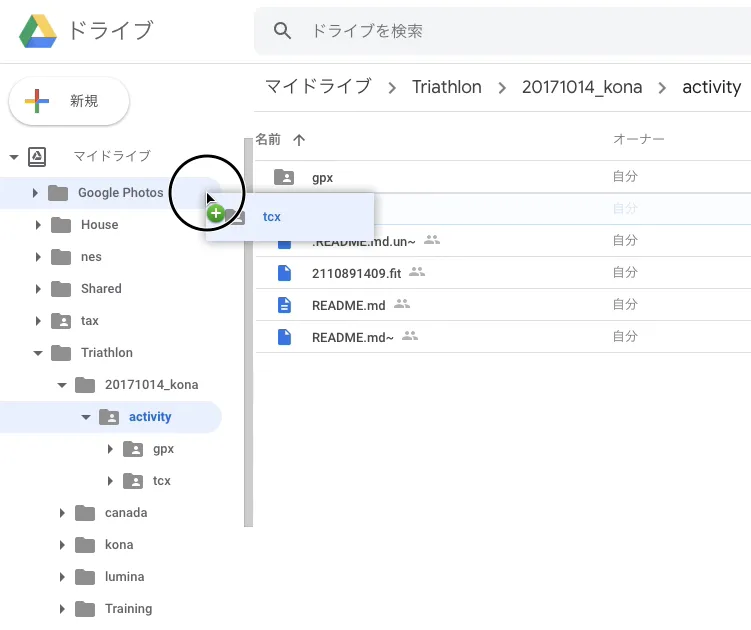Click the README.md document icon
This screenshot has height=630, width=751.
pyautogui.click(x=285, y=305)
